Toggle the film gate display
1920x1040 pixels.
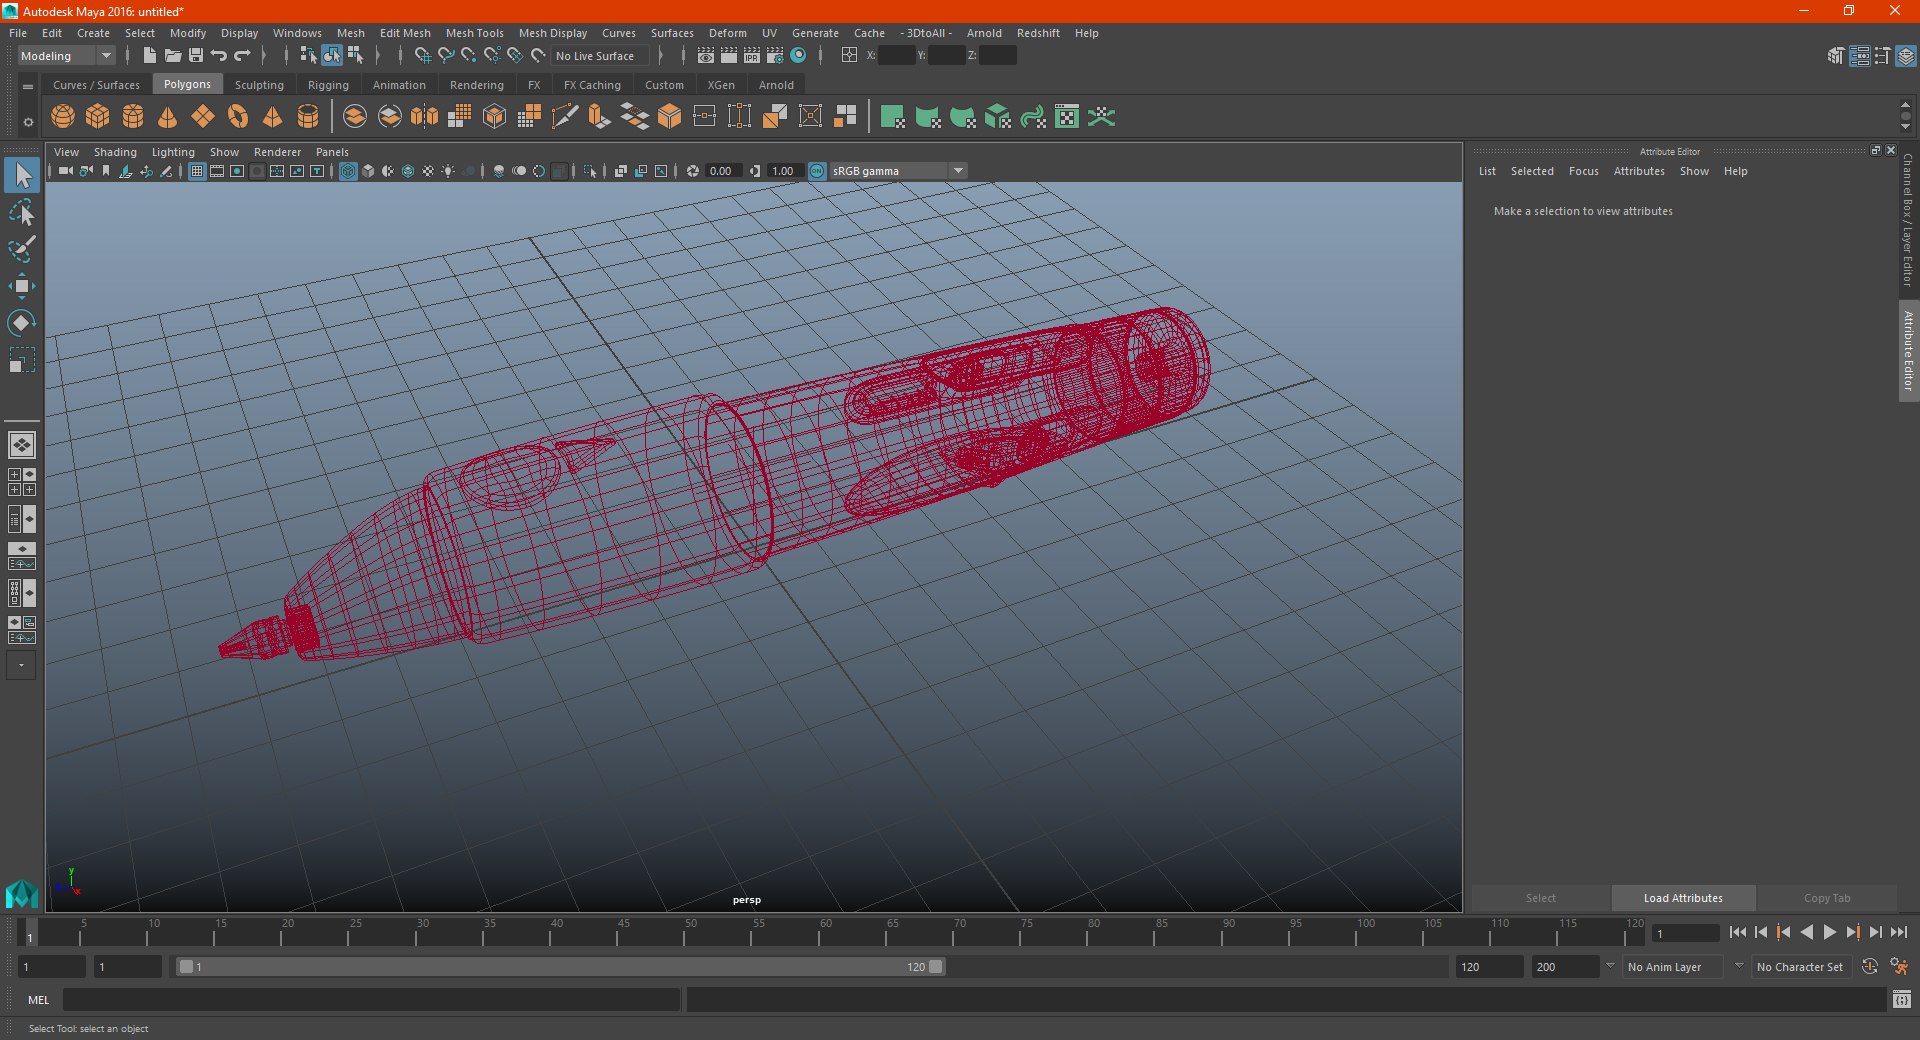[217, 171]
